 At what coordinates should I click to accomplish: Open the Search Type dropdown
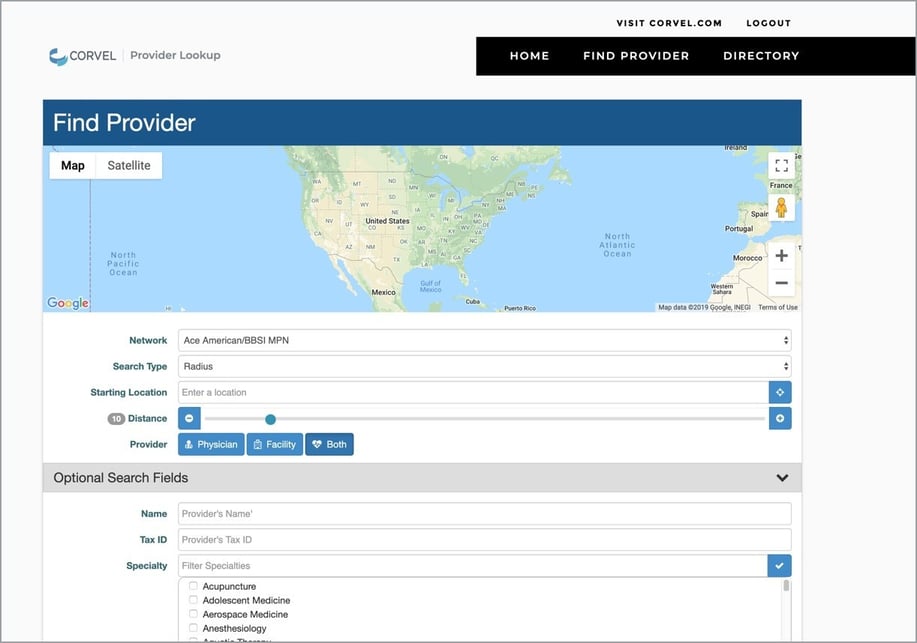point(484,366)
